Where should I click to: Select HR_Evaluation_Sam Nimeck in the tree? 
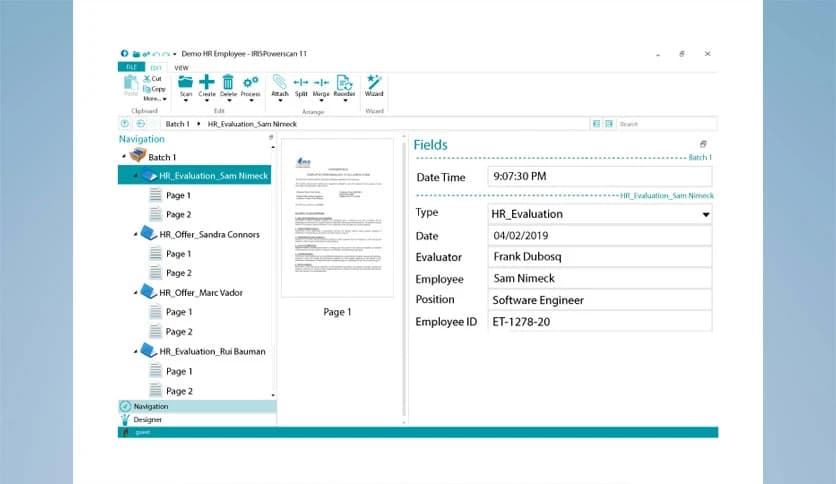195,175
